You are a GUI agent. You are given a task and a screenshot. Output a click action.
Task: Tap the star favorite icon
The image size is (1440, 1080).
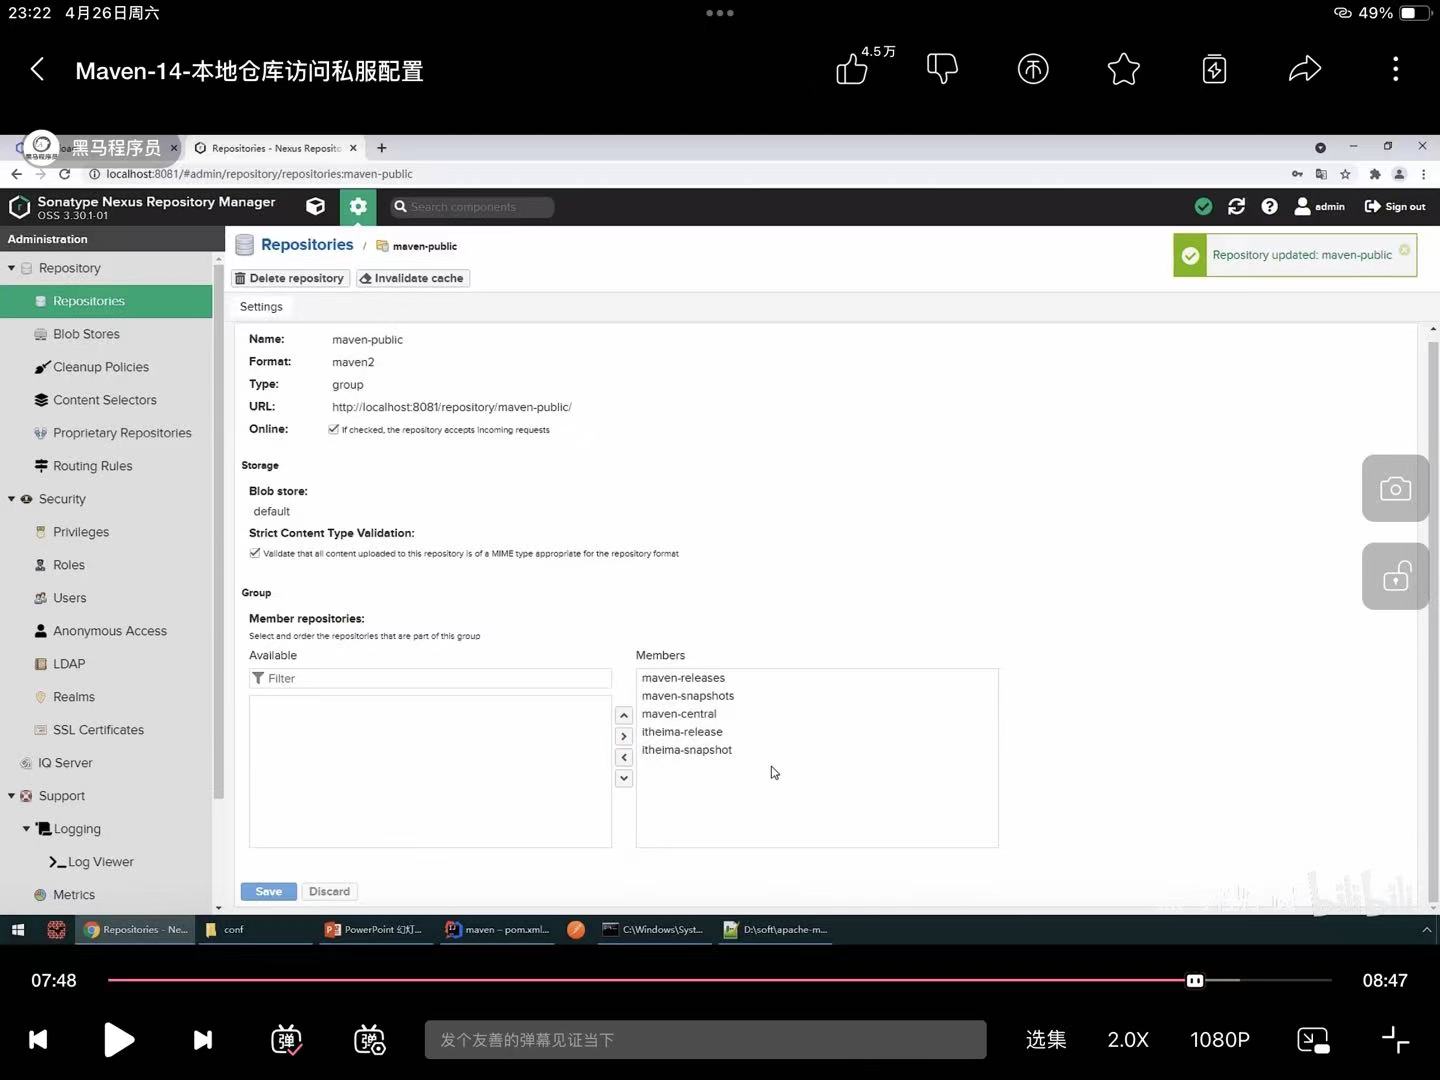click(1124, 69)
